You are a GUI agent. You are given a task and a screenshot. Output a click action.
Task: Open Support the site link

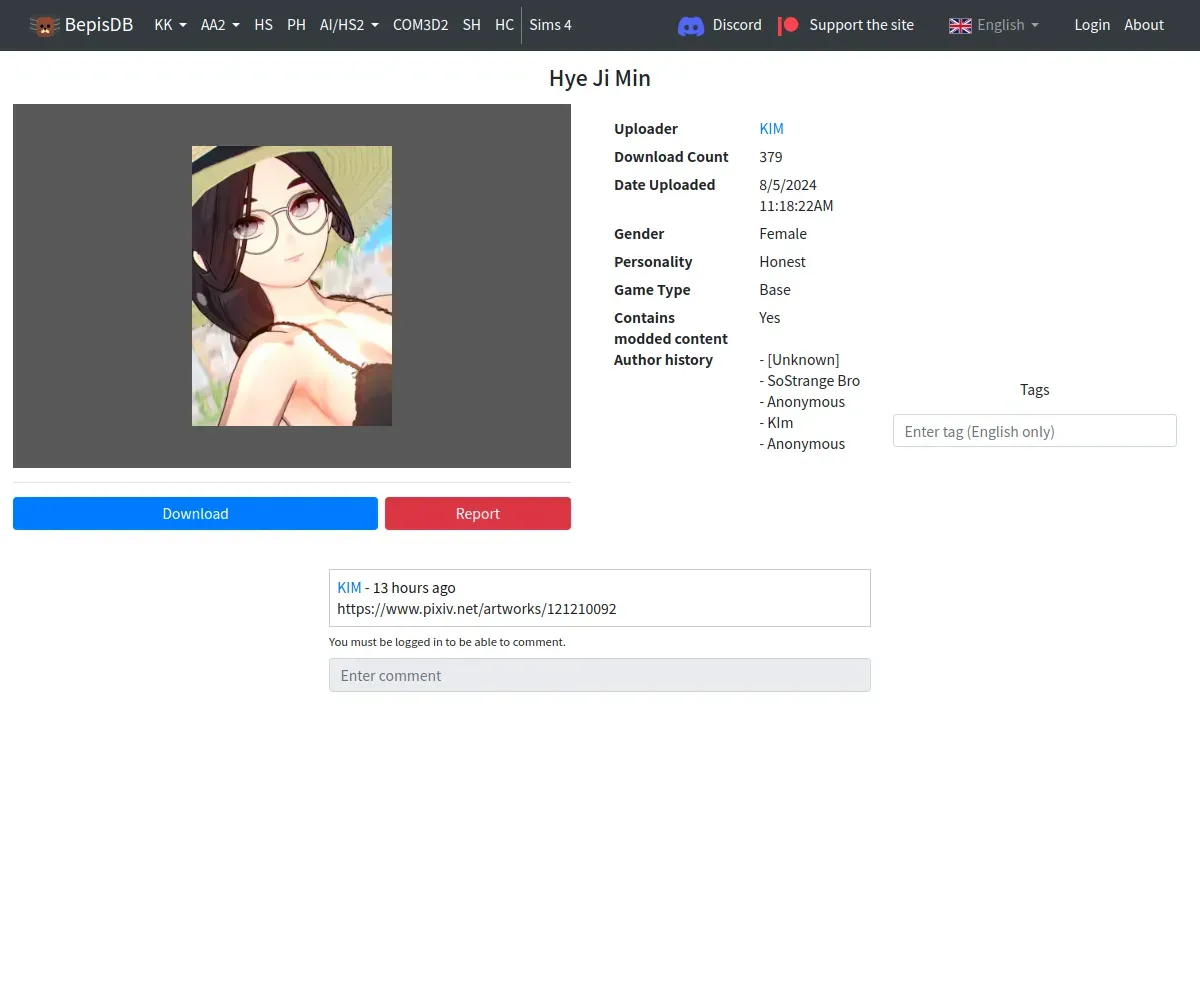[861, 25]
